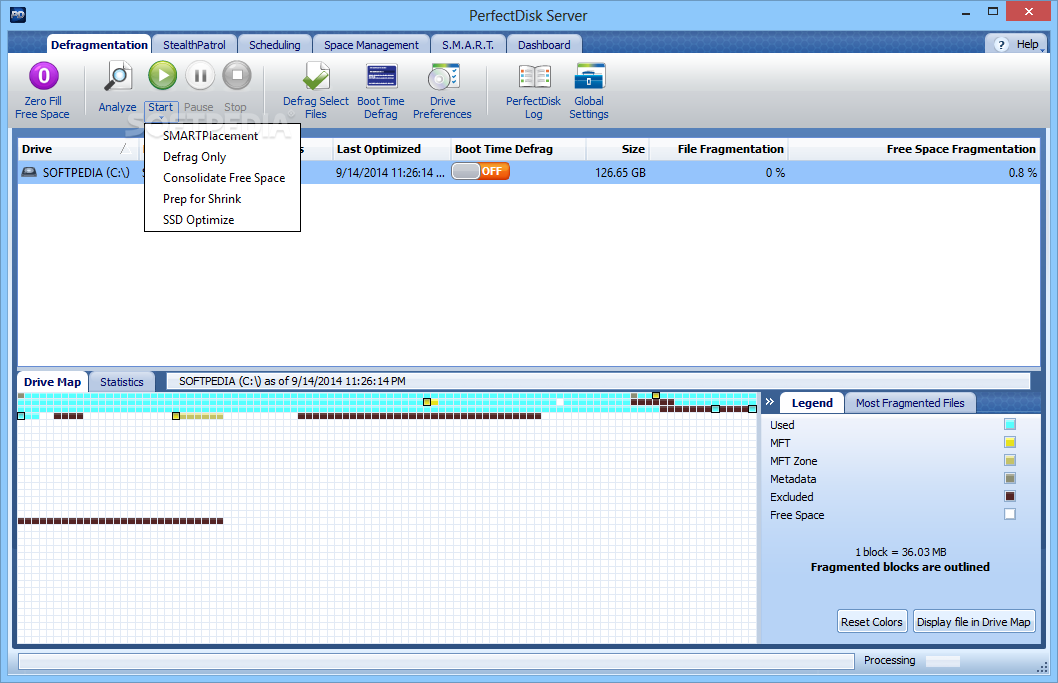Click the Used color swatch
The width and height of the screenshot is (1058, 683).
pyautogui.click(x=1009, y=425)
